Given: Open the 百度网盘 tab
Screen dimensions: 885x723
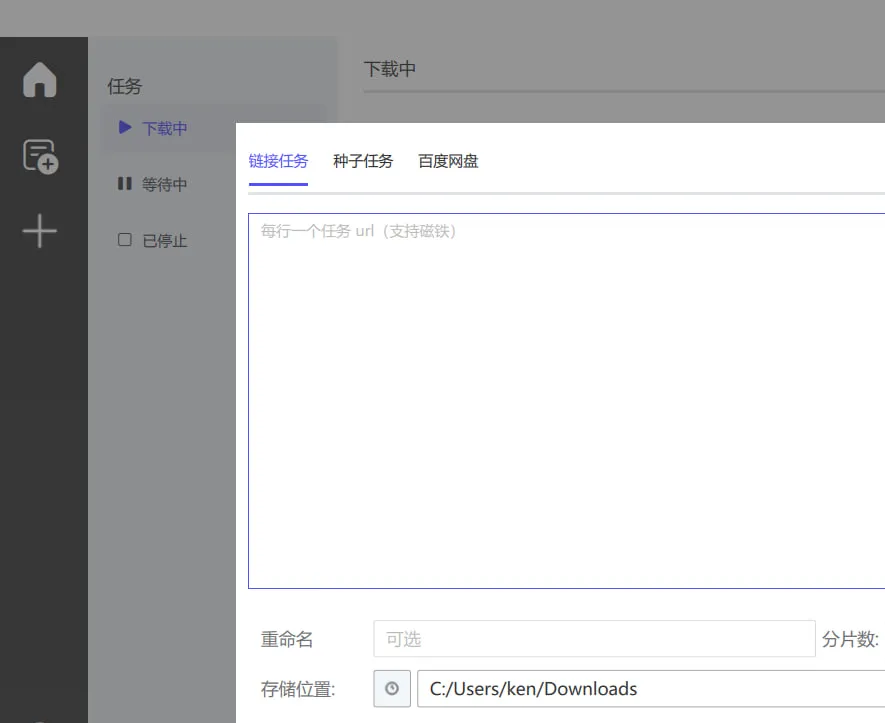Looking at the screenshot, I should tap(448, 160).
